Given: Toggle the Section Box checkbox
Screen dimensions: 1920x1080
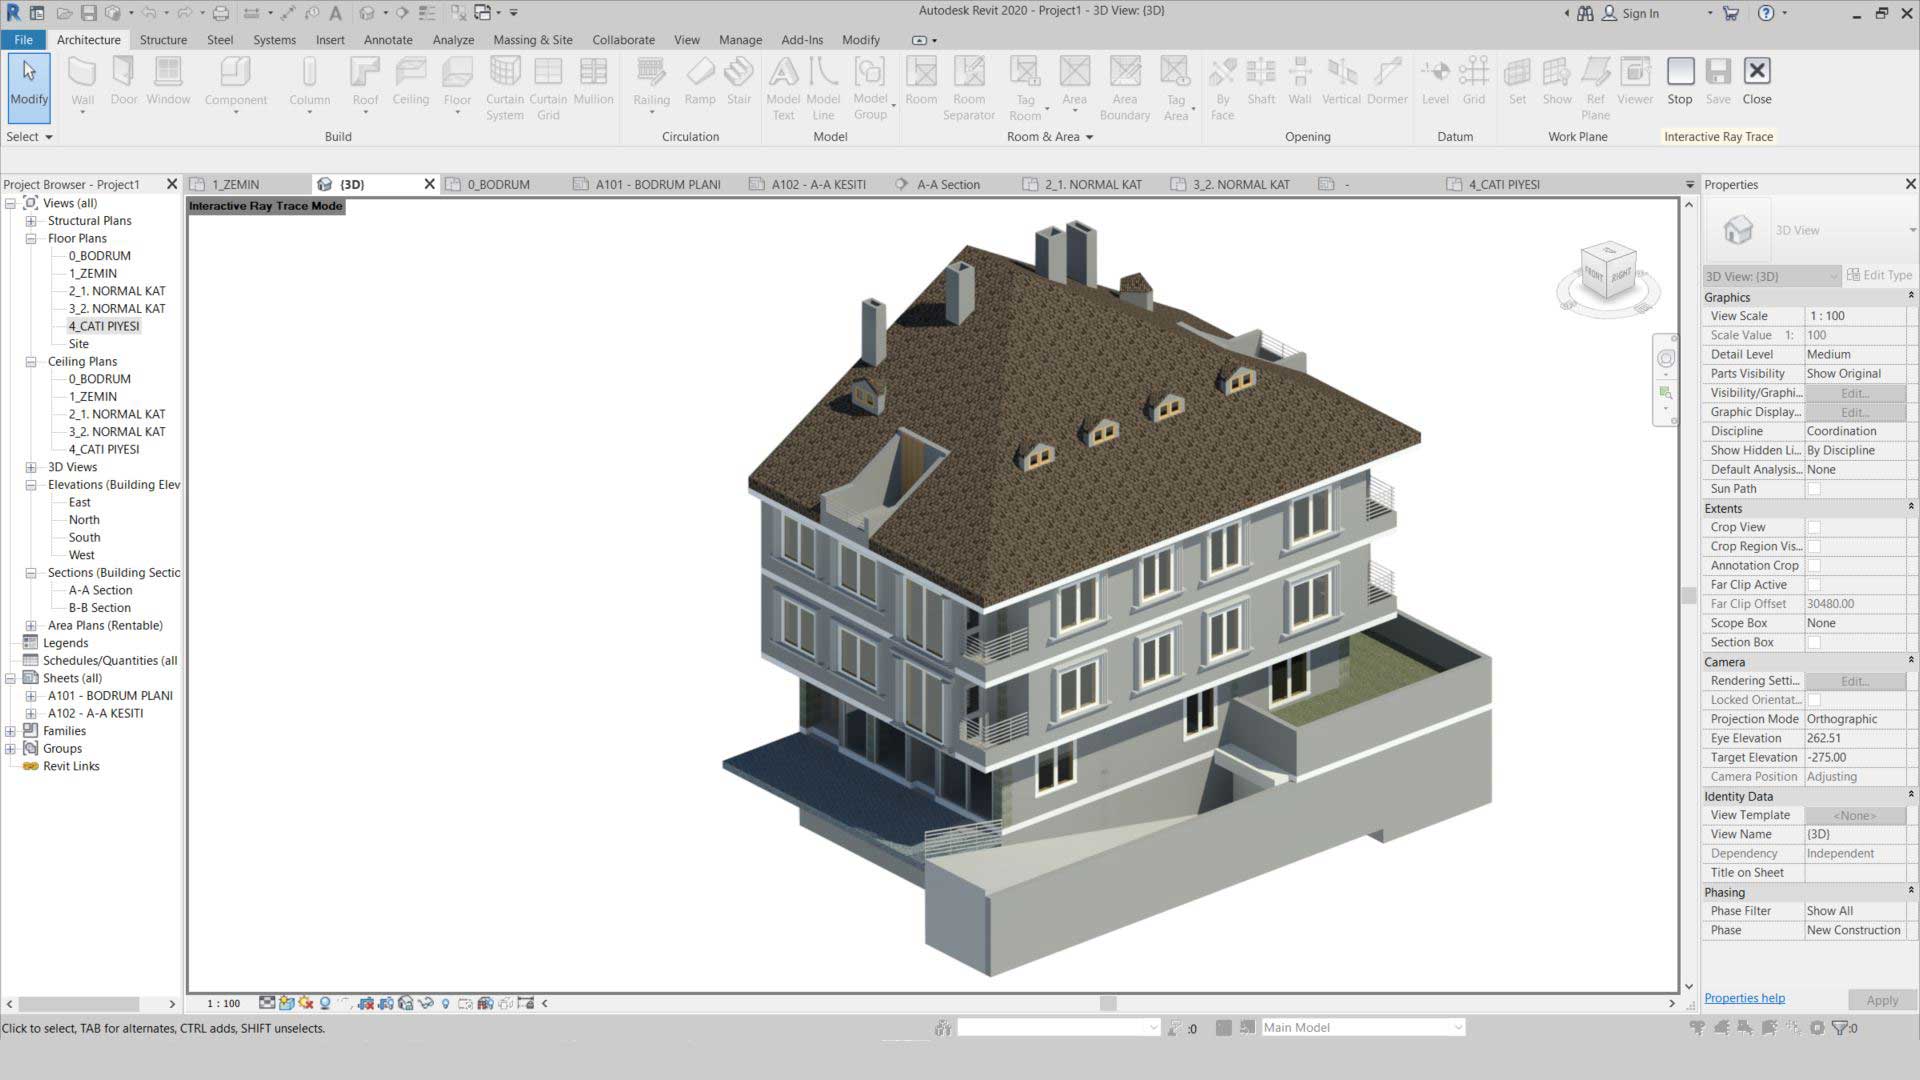Looking at the screenshot, I should [x=1814, y=642].
